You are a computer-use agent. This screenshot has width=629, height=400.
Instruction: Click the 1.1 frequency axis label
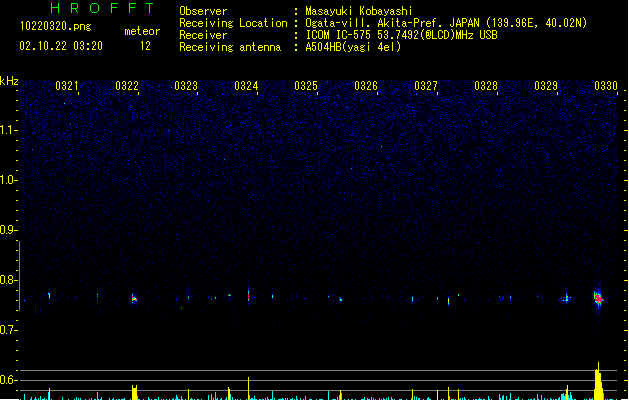8,130
